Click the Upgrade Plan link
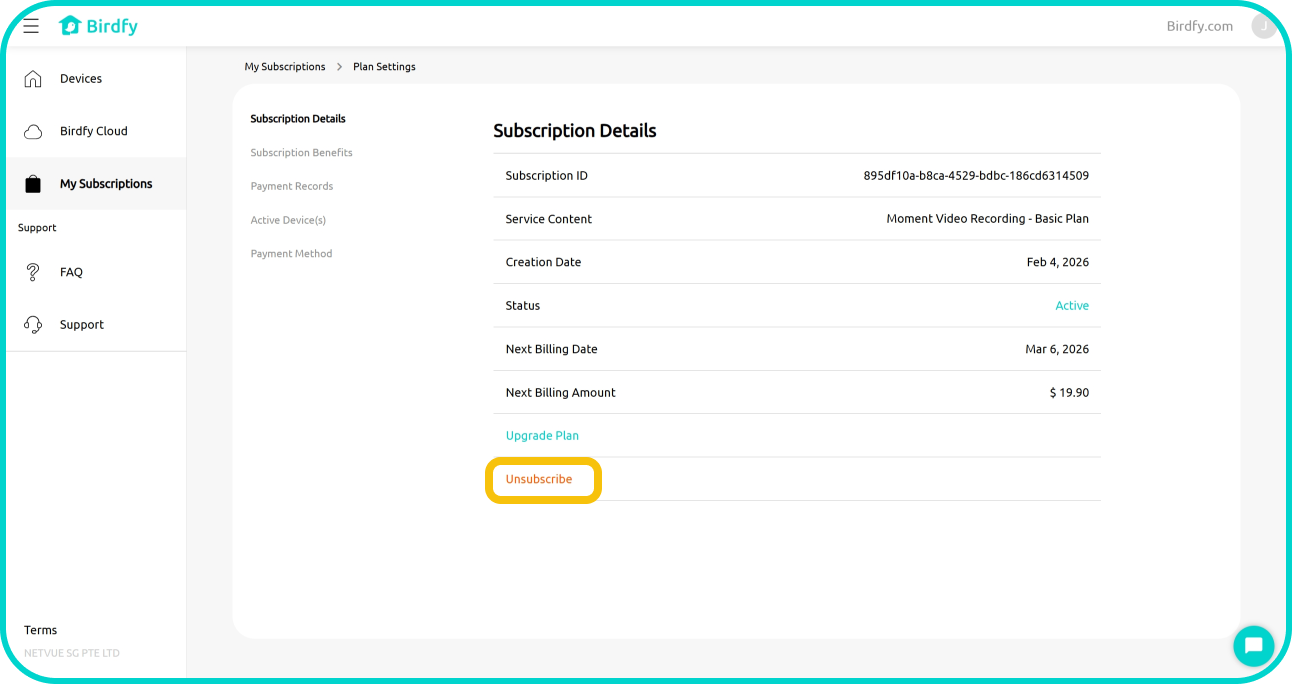The height and width of the screenshot is (684, 1292). coord(542,436)
